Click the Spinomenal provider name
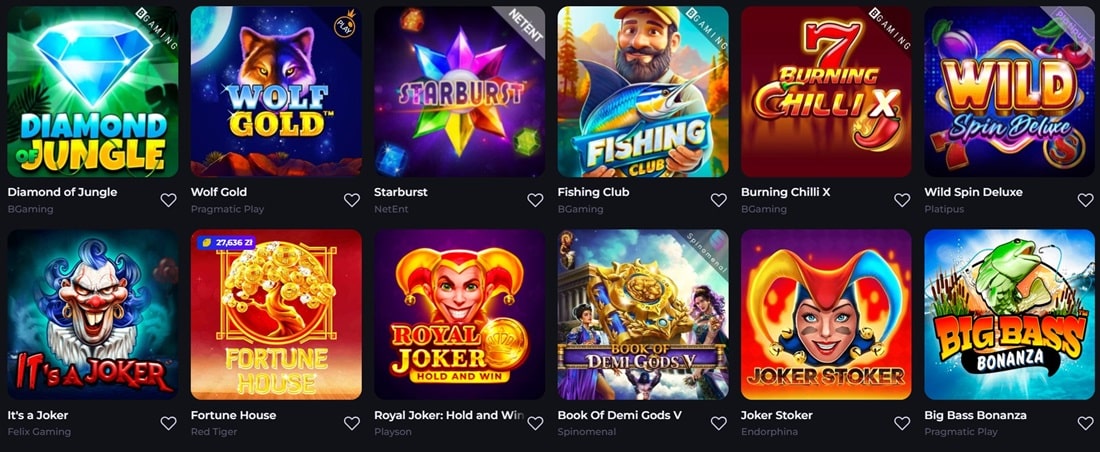The image size is (1100, 452). (590, 432)
